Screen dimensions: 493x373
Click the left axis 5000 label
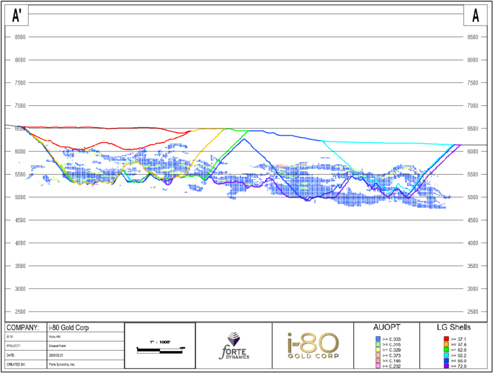click(20, 197)
